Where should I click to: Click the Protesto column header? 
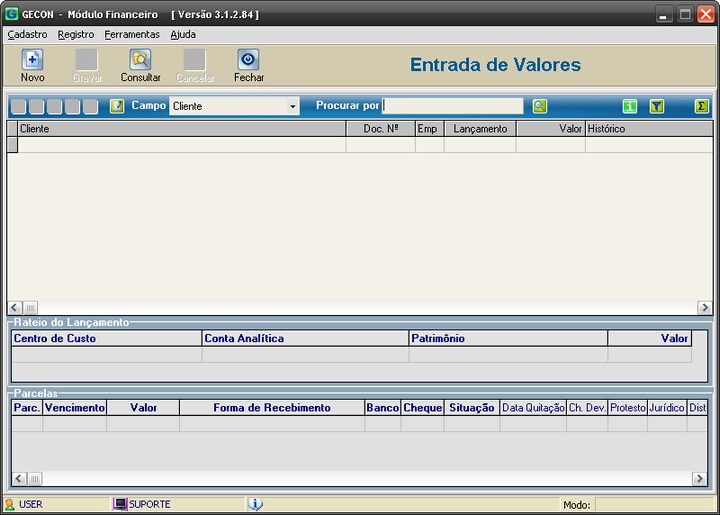click(628, 408)
